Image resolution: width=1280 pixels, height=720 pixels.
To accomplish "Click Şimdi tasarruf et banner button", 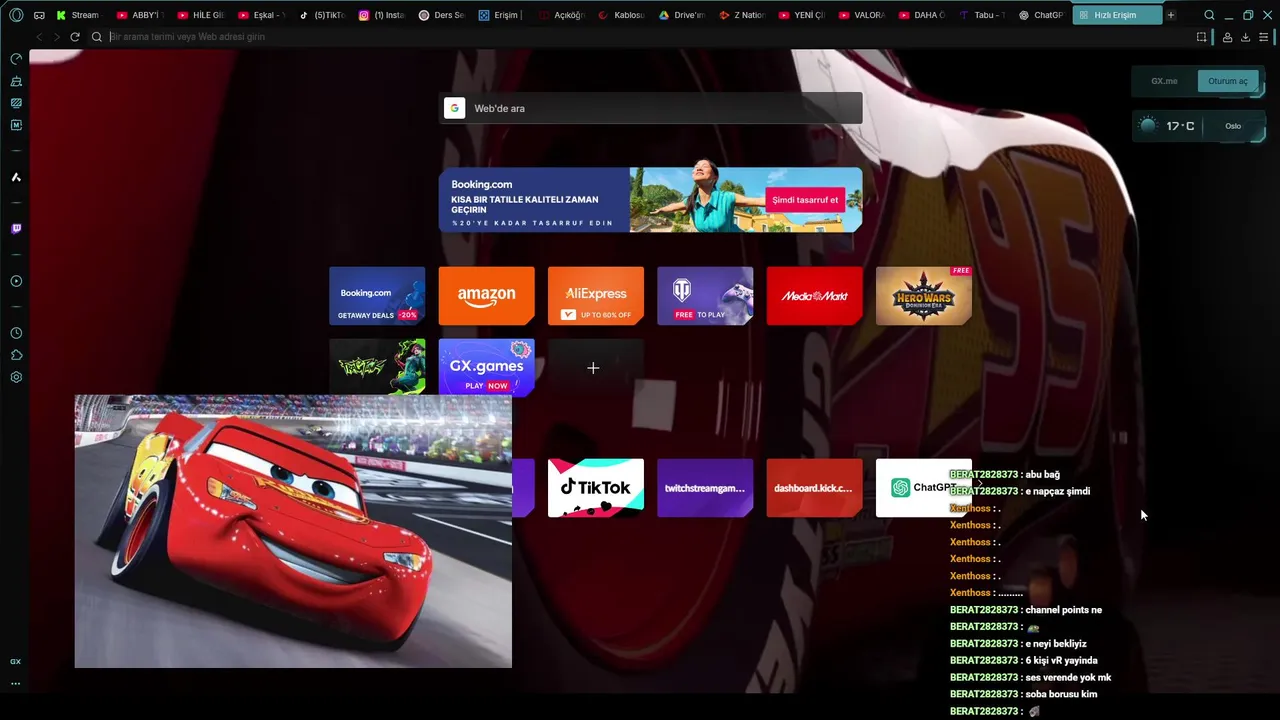I will [x=805, y=200].
